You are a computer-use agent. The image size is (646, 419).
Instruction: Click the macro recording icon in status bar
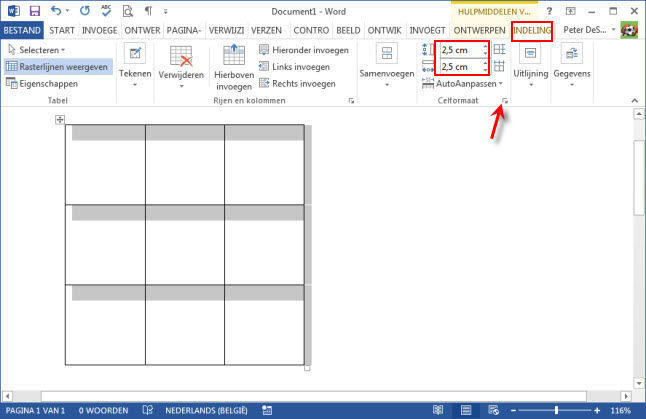pos(267,410)
